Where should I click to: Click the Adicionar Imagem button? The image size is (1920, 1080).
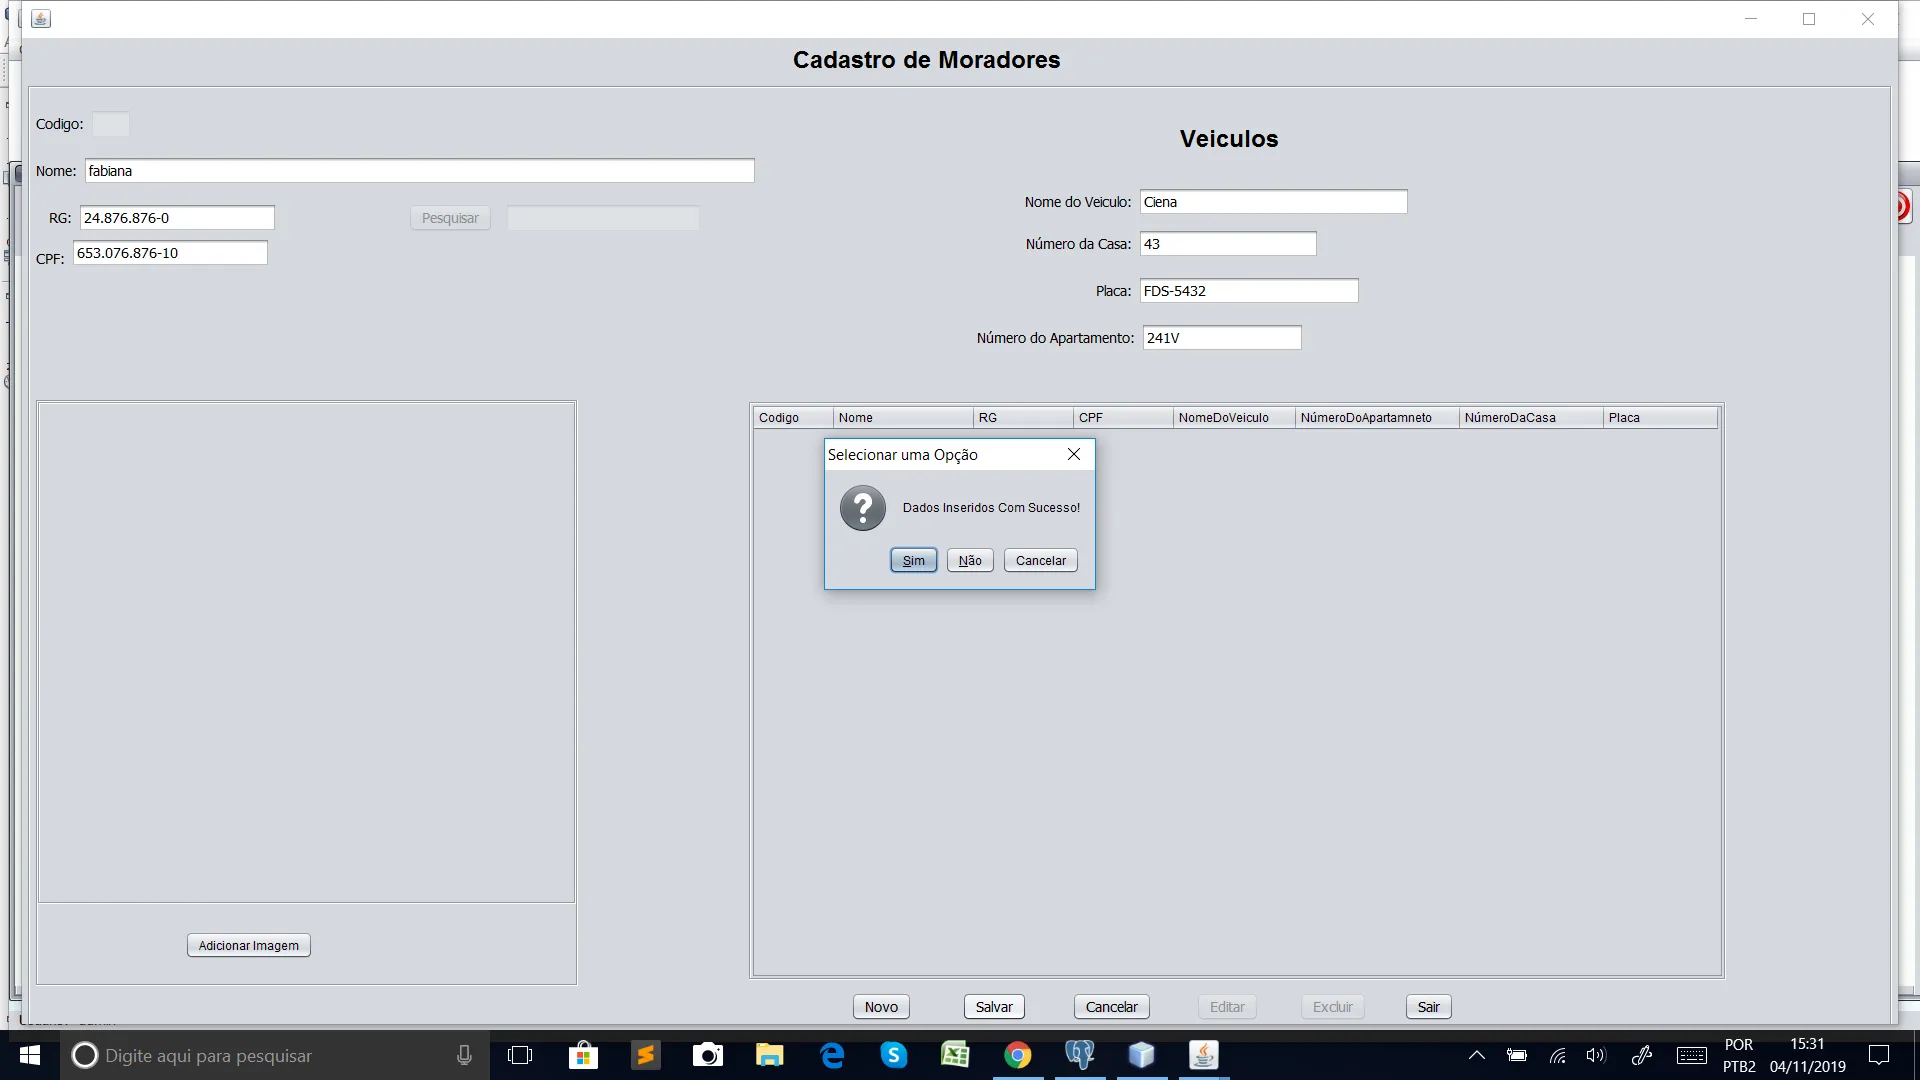pyautogui.click(x=248, y=945)
